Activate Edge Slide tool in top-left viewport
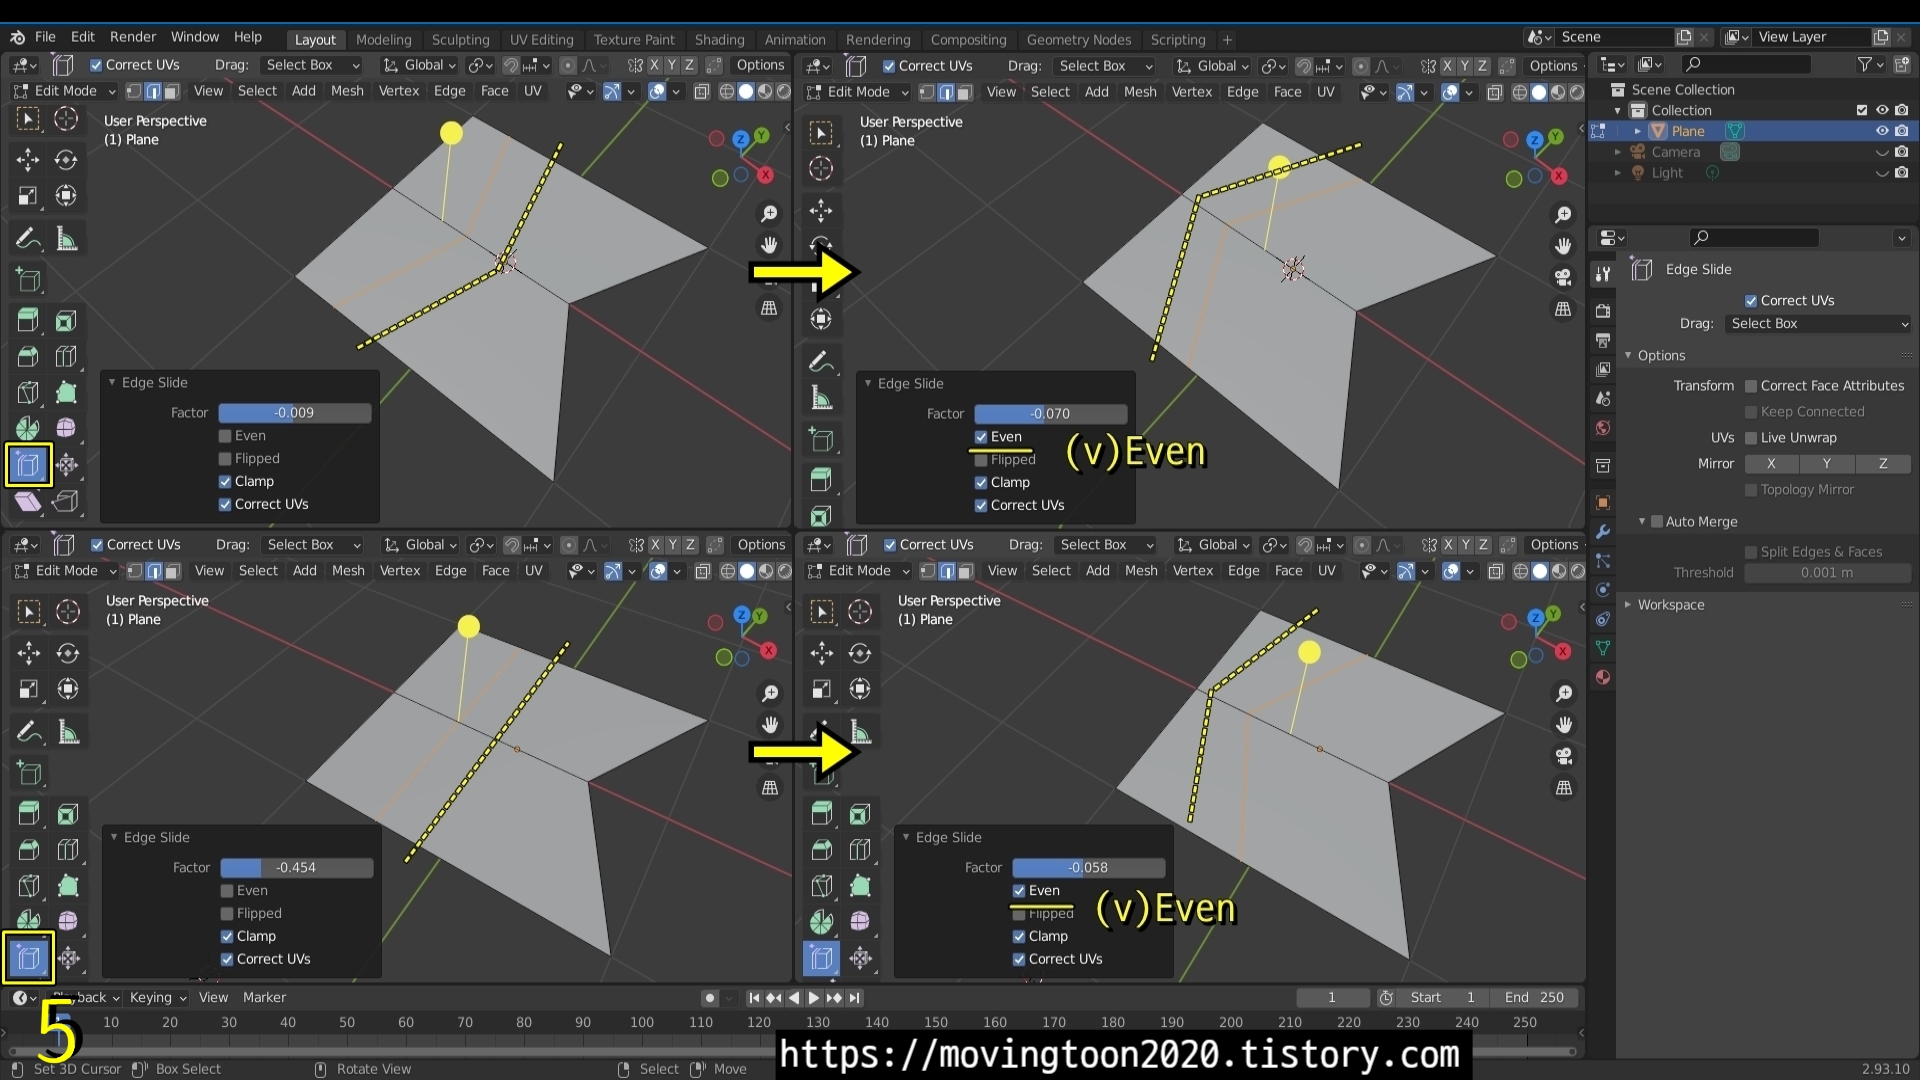This screenshot has height=1080, width=1920. tap(28, 465)
